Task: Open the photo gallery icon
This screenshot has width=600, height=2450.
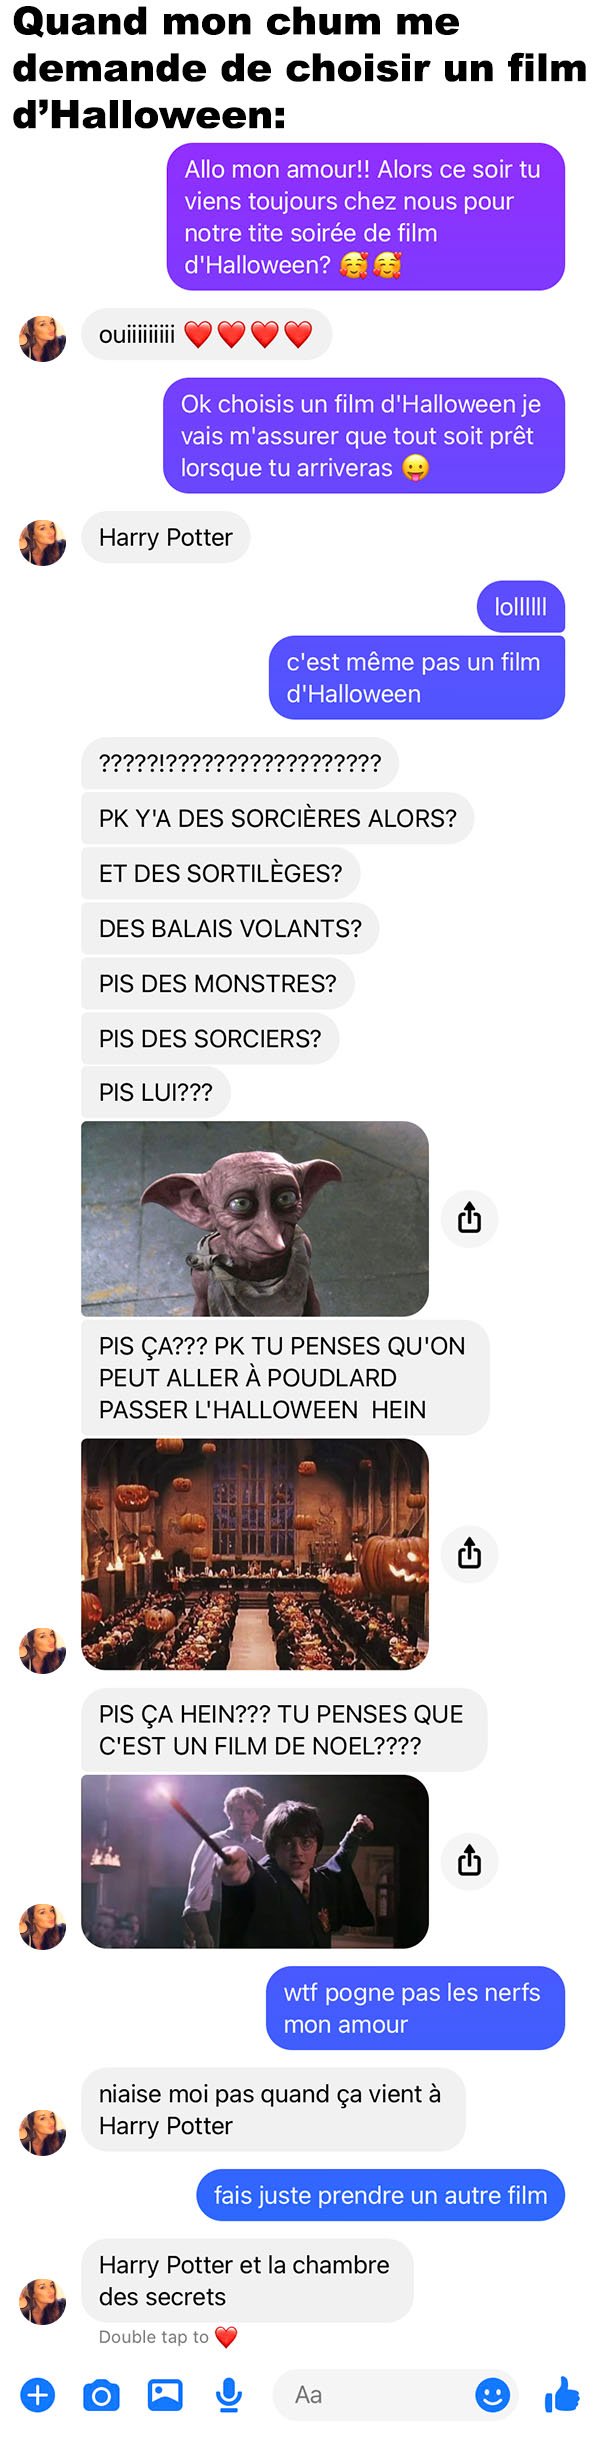Action: point(165,2394)
